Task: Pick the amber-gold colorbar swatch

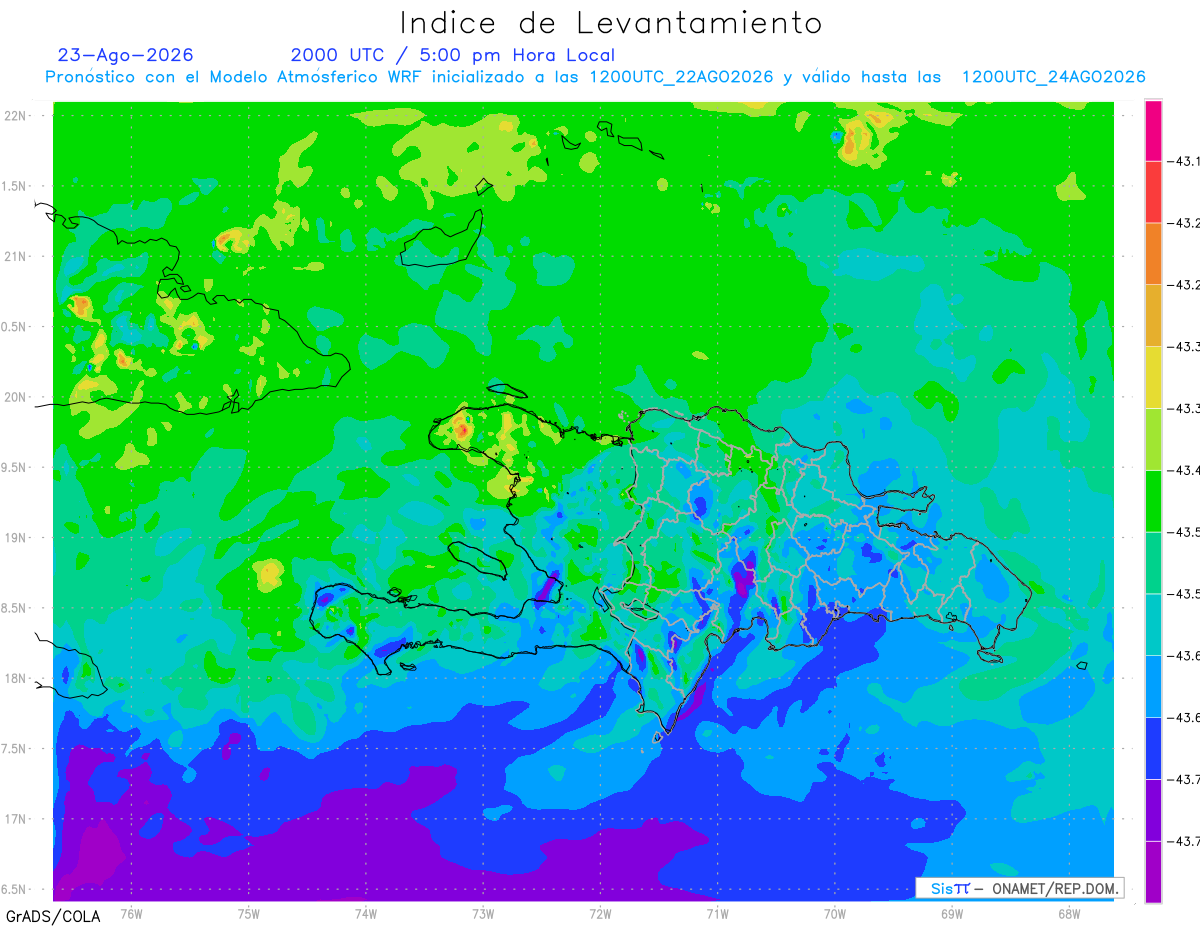Action: [1153, 315]
